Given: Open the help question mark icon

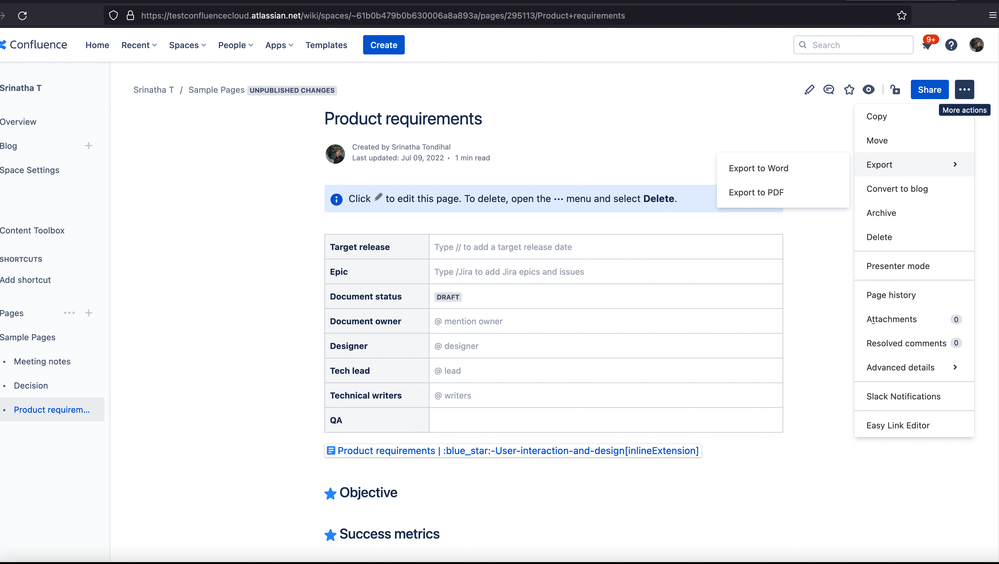Looking at the screenshot, I should pos(951,45).
